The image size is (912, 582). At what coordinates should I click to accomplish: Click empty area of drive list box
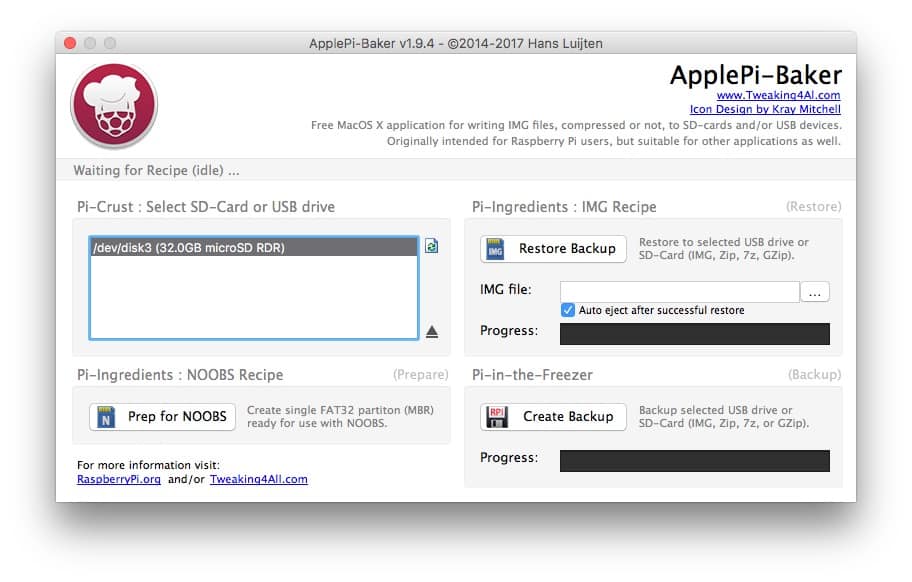[253, 300]
